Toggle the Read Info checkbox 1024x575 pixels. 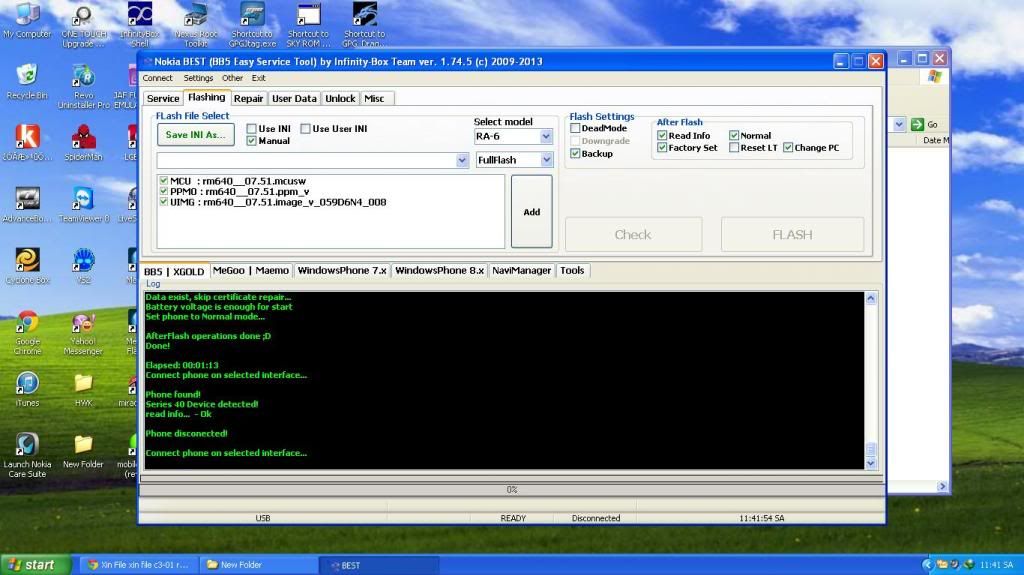click(x=662, y=135)
